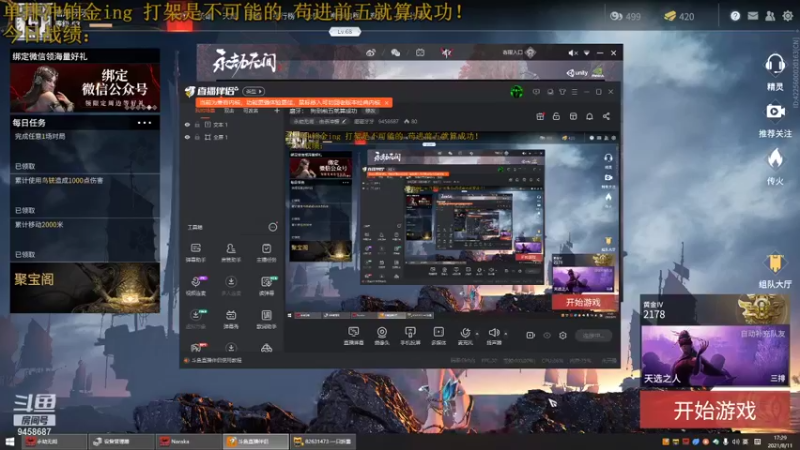Open the 直播伴侣 skin shirt icon
Image resolution: width=800 pixels, height=450 pixels.
coord(562,92)
